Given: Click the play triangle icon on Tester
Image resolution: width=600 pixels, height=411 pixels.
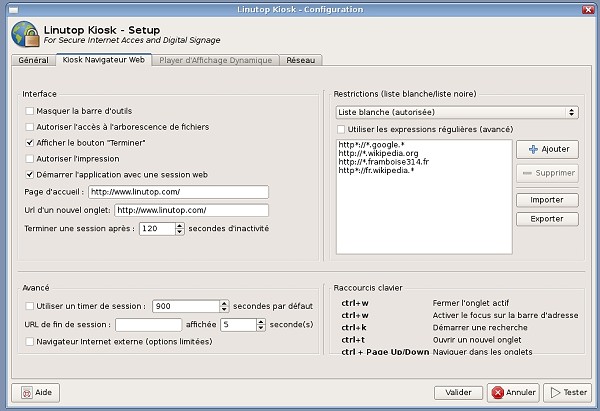Looking at the screenshot, I should pyautogui.click(x=555, y=393).
